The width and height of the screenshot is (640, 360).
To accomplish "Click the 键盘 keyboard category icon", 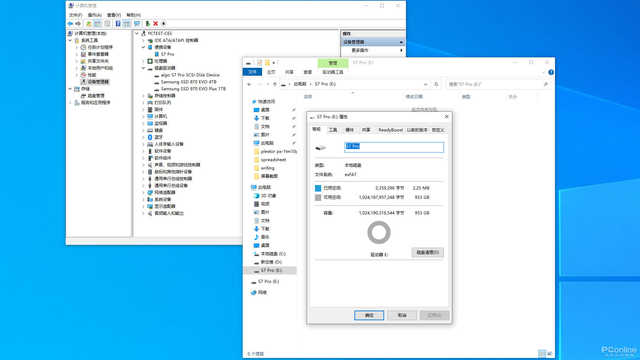I will (150, 130).
